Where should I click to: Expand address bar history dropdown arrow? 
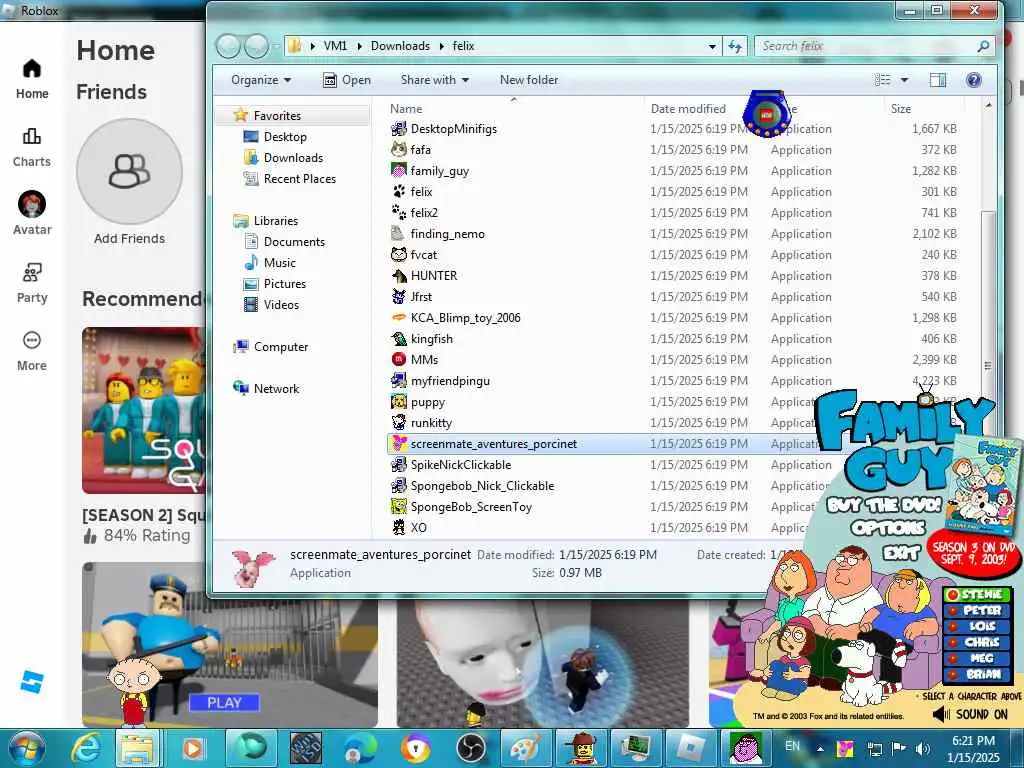tap(712, 46)
